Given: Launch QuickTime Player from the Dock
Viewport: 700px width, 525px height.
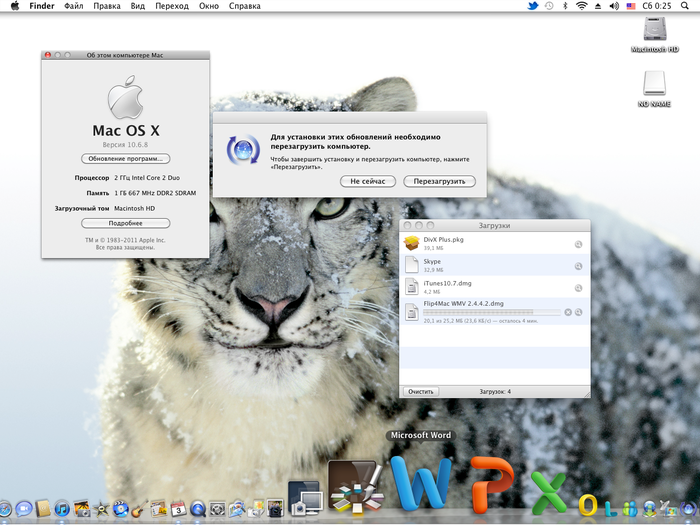Looking at the screenshot, I should pyautogui.click(x=197, y=508).
